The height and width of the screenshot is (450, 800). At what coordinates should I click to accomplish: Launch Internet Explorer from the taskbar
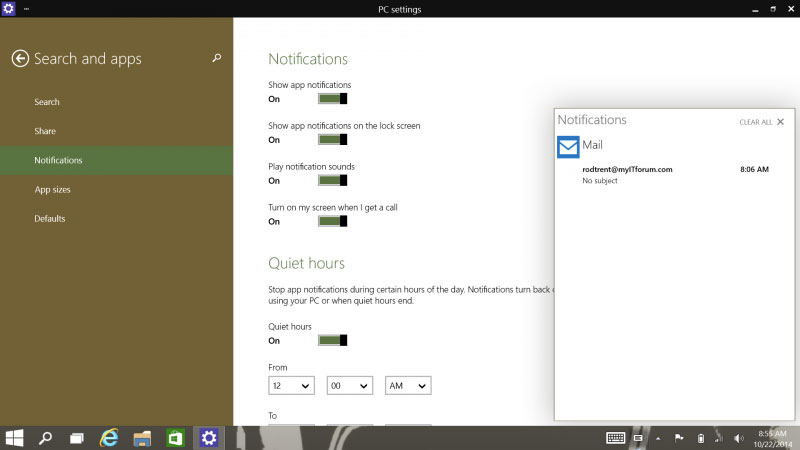click(110, 437)
